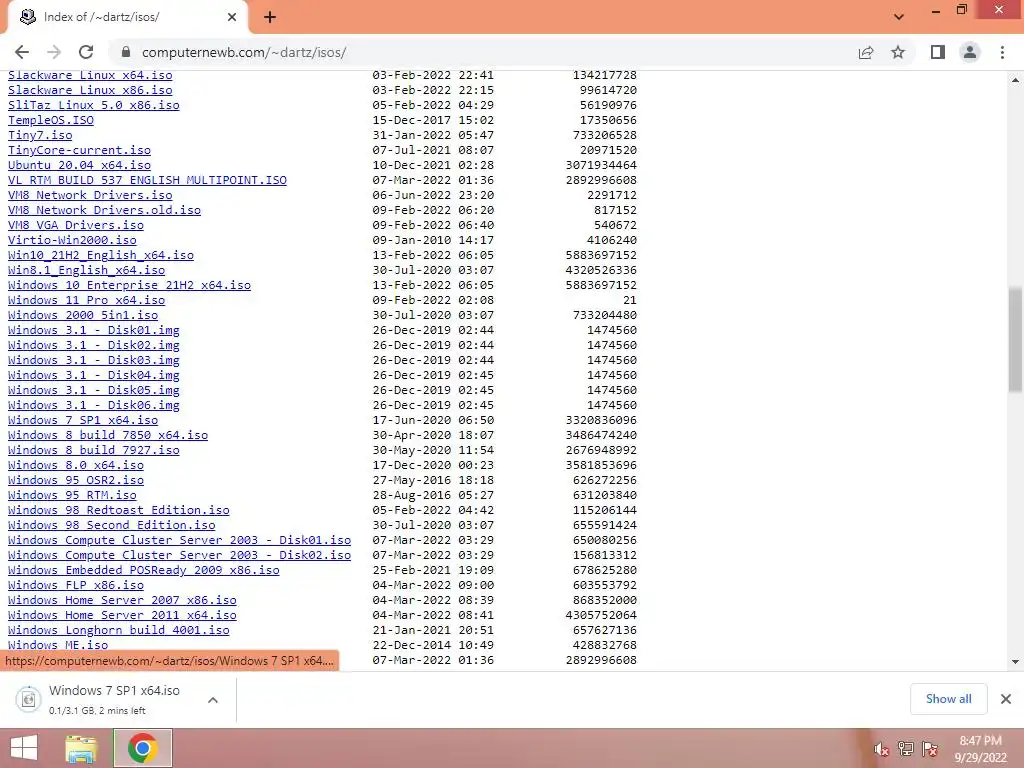Open Windows 10 Enterprise 21H2 x64.iso

point(129,285)
